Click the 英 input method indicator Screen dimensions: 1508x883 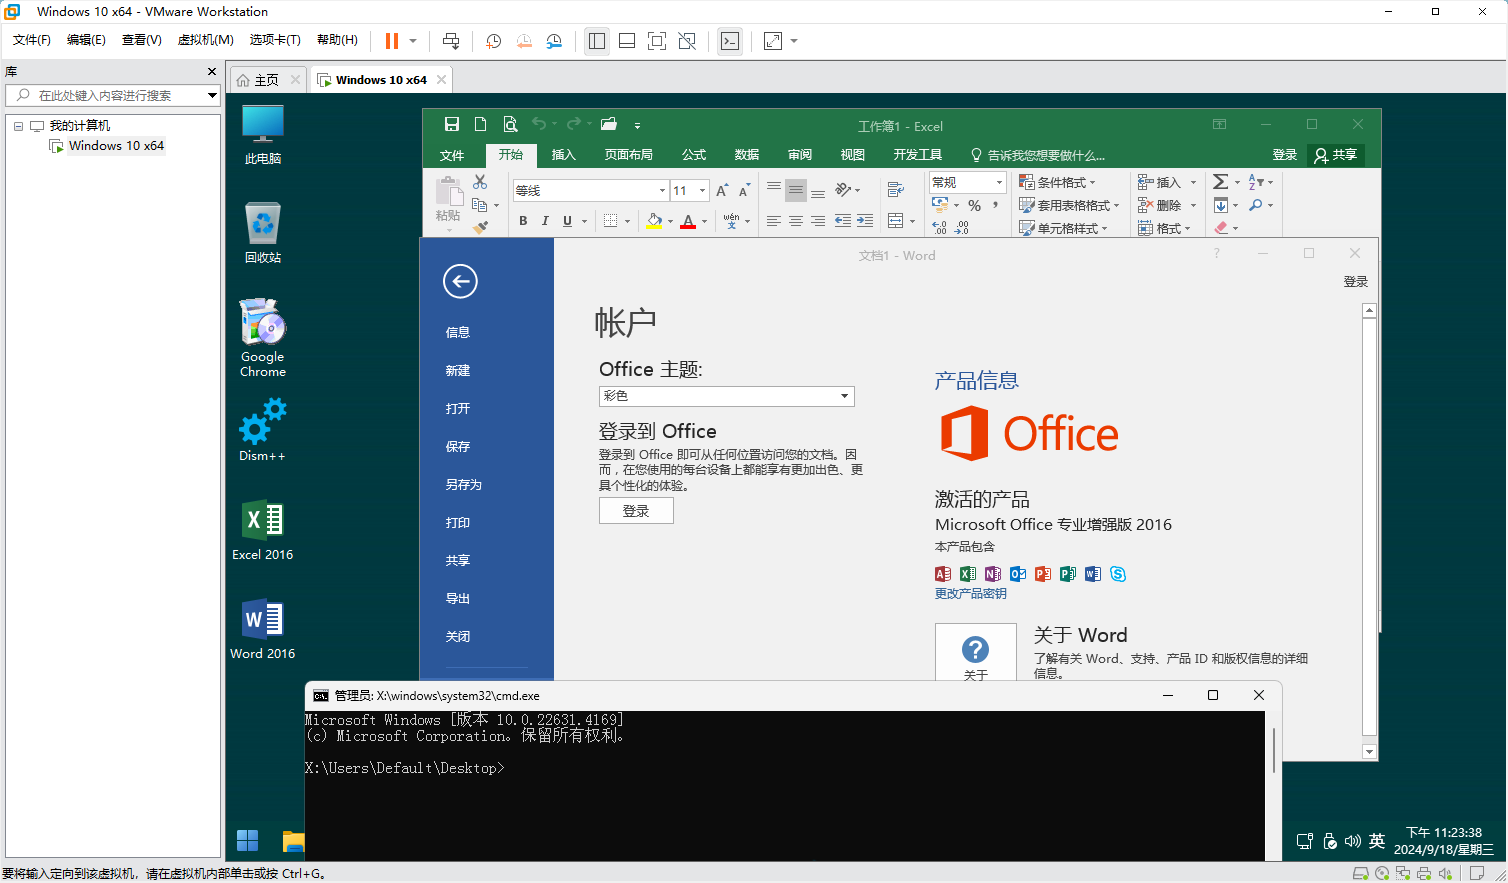1377,841
